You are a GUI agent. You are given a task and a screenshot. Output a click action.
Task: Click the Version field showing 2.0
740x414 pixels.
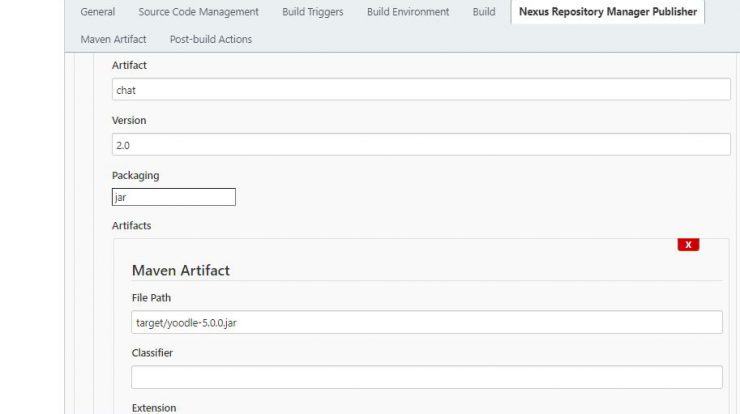coord(421,144)
